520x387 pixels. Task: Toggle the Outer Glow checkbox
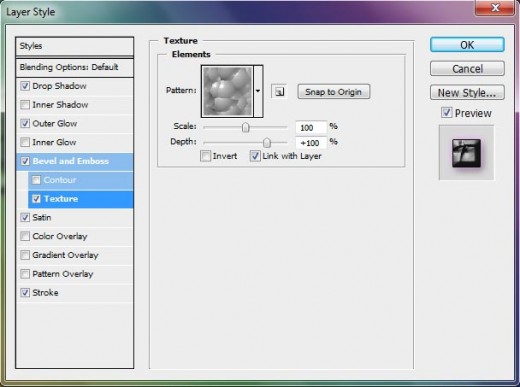(25, 123)
